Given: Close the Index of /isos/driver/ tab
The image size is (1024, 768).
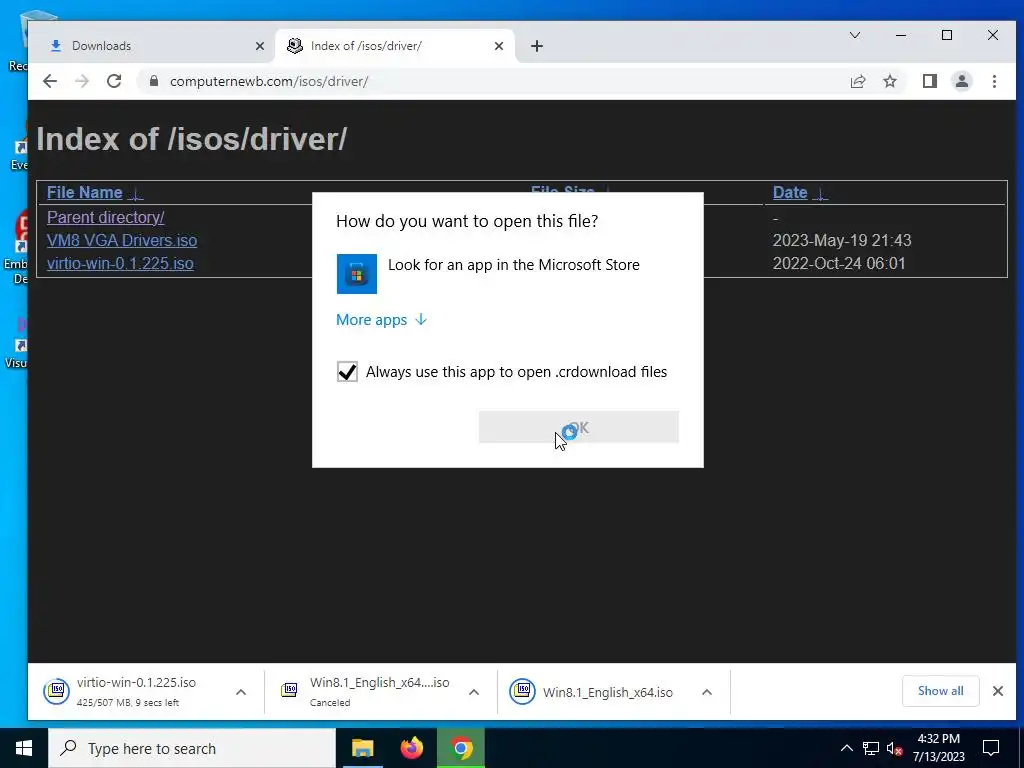Looking at the screenshot, I should (x=499, y=46).
